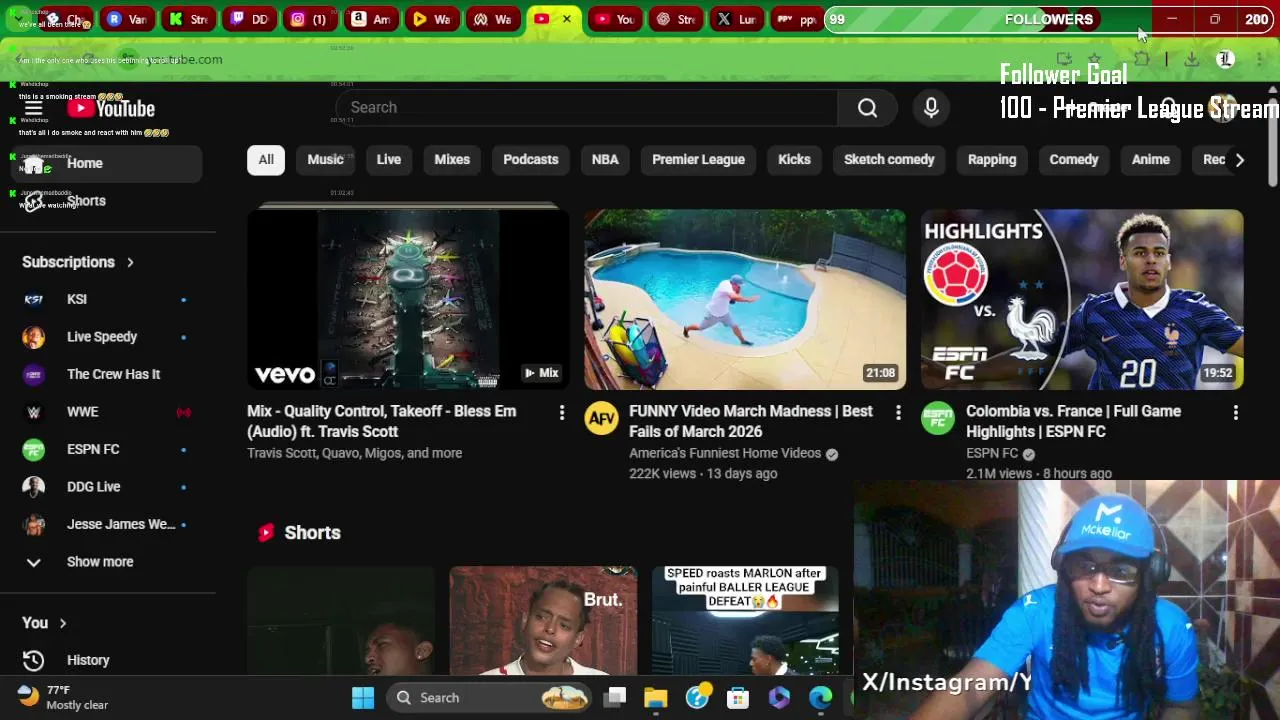
Task: Open the SPEED roasts MARLON short
Action: [745, 620]
